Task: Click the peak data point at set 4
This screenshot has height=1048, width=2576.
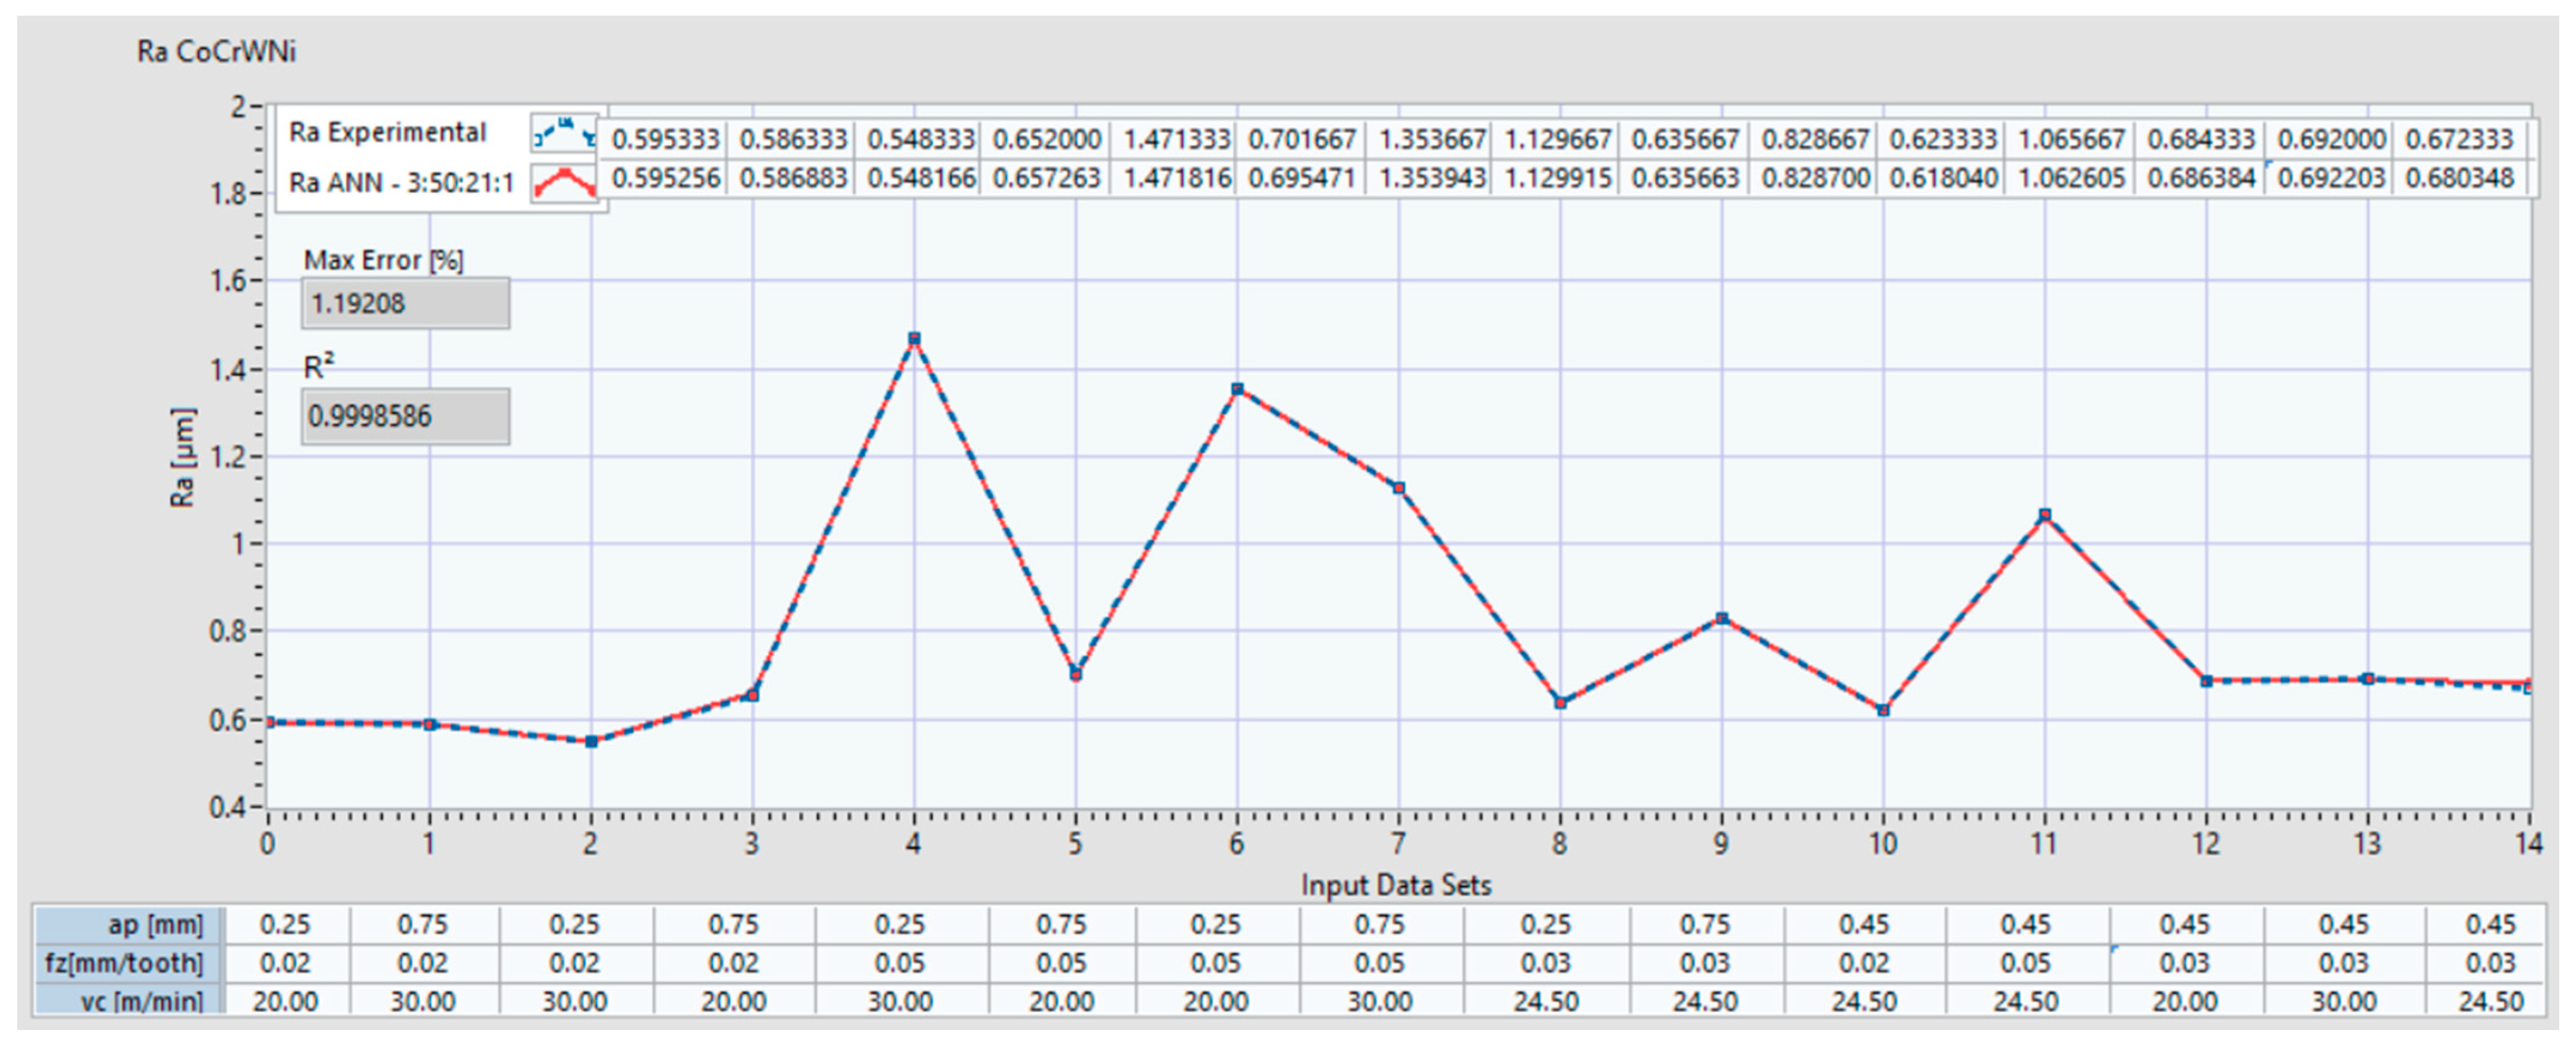Action: (914, 339)
